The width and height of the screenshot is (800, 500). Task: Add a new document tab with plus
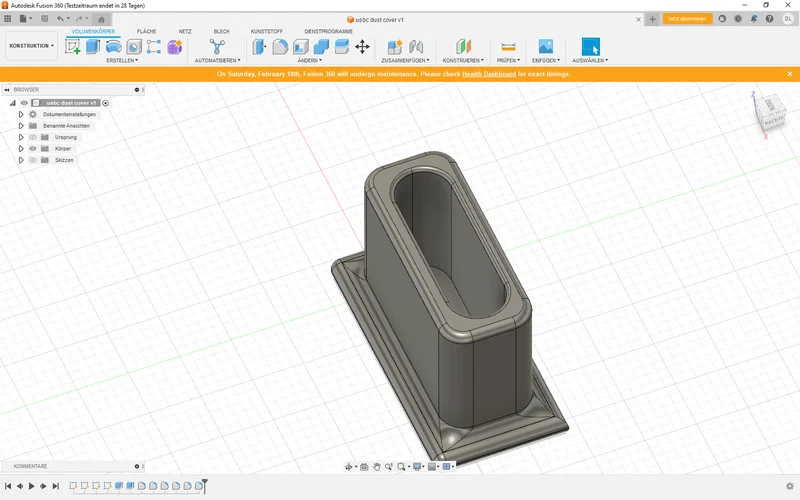click(652, 19)
